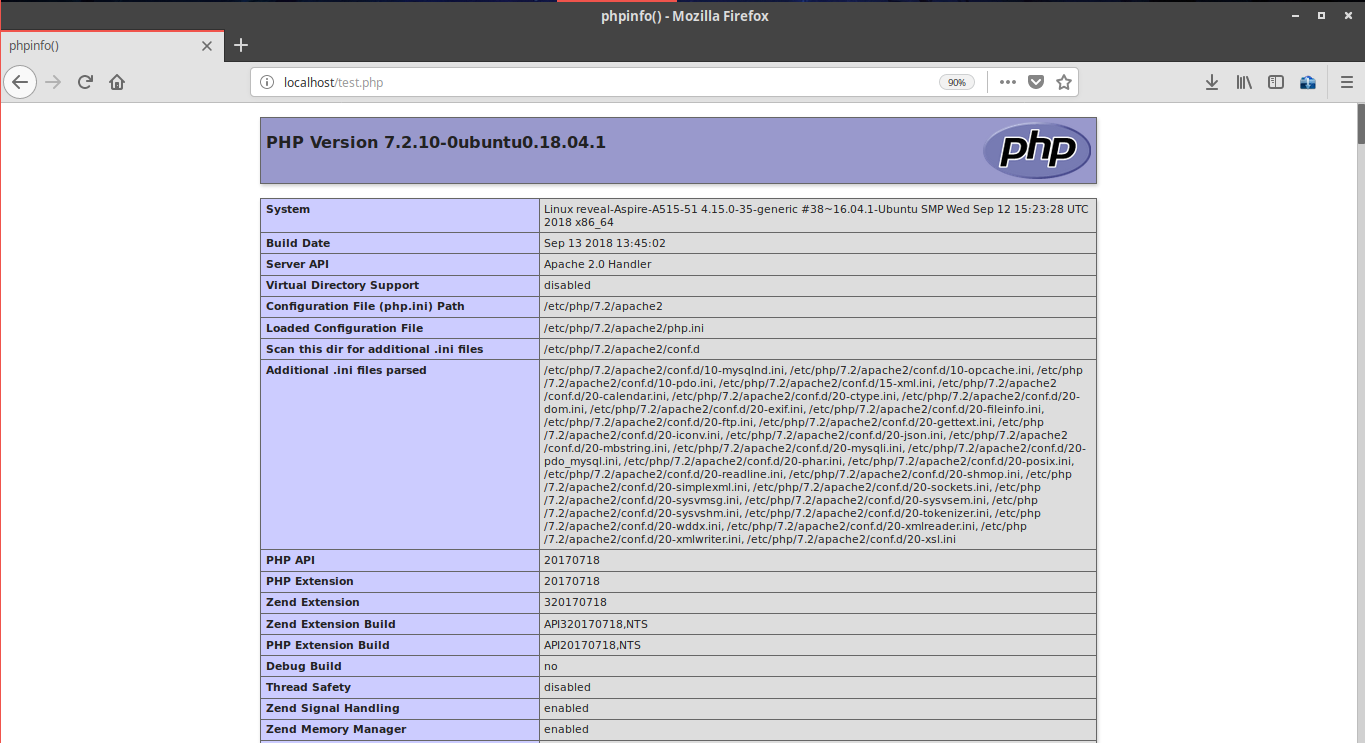Click the blue extension icon in the toolbar
This screenshot has width=1365, height=743.
pos(1307,82)
